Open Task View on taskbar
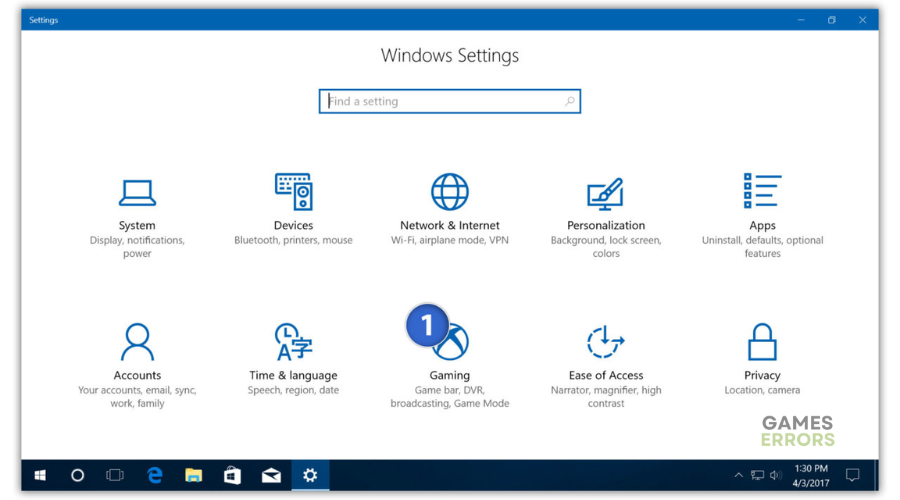 coord(115,475)
